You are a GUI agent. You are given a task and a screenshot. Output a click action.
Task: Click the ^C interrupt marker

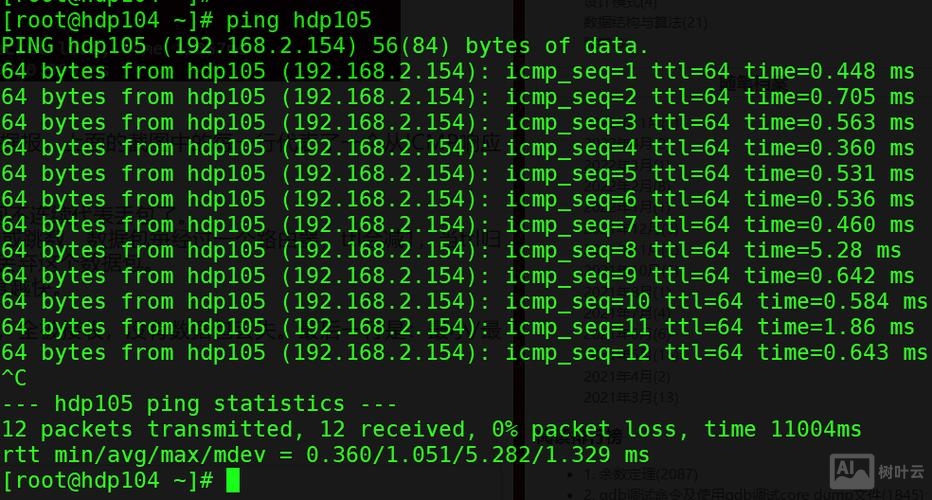coord(14,378)
